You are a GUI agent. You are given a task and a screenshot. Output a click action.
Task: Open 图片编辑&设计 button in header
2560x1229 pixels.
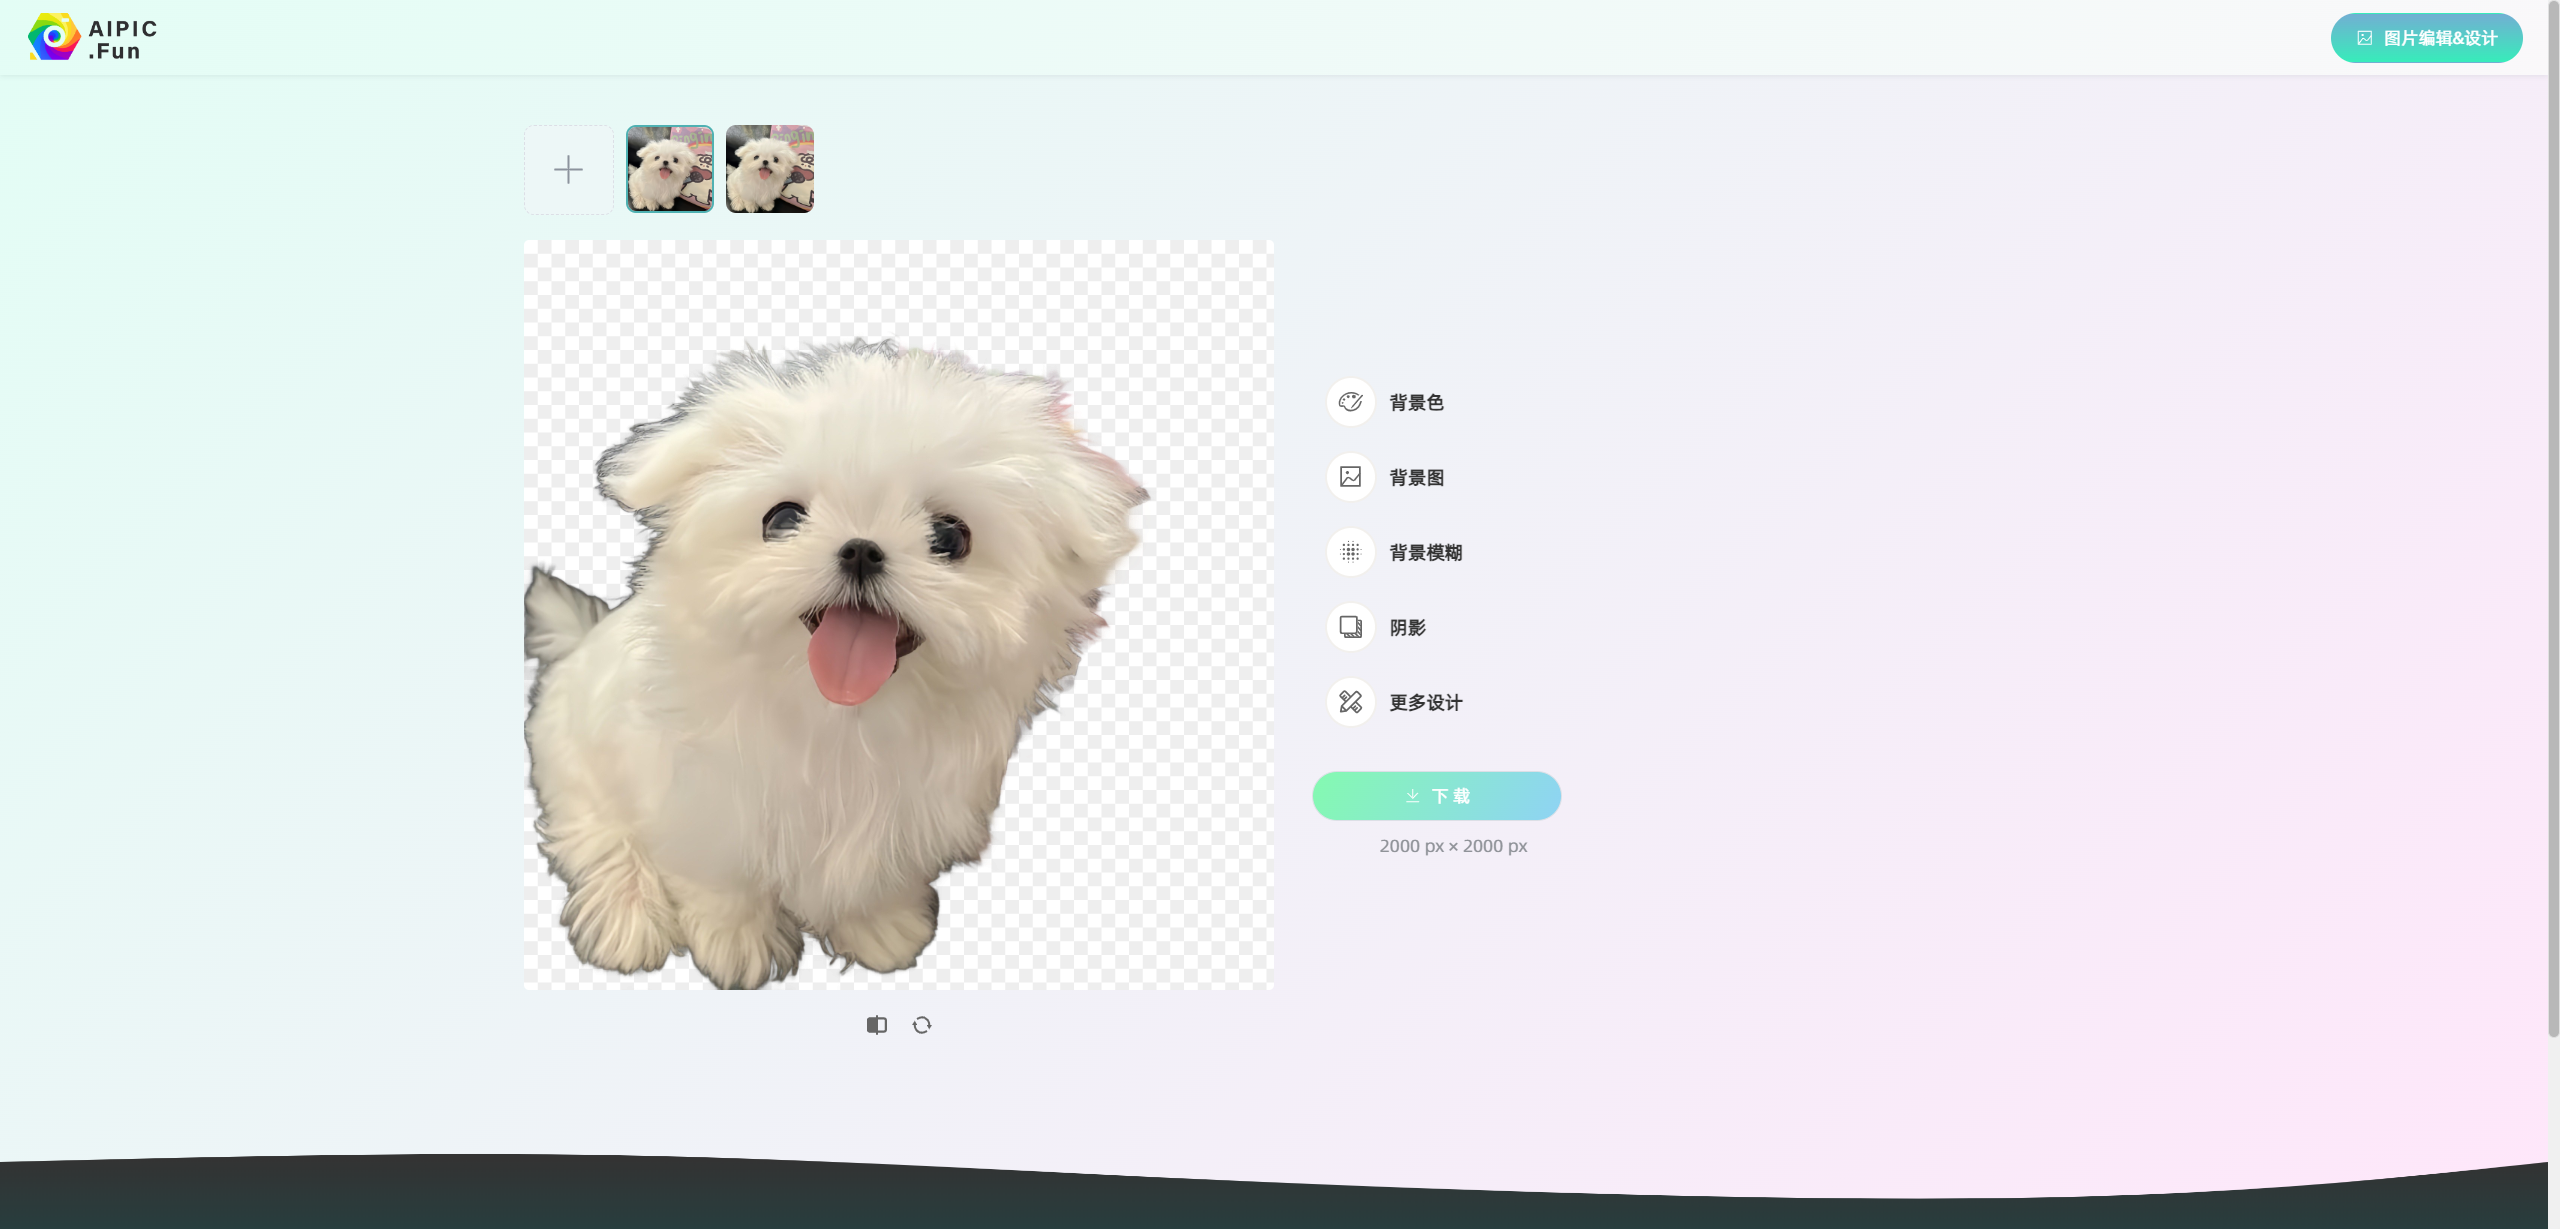2426,38
